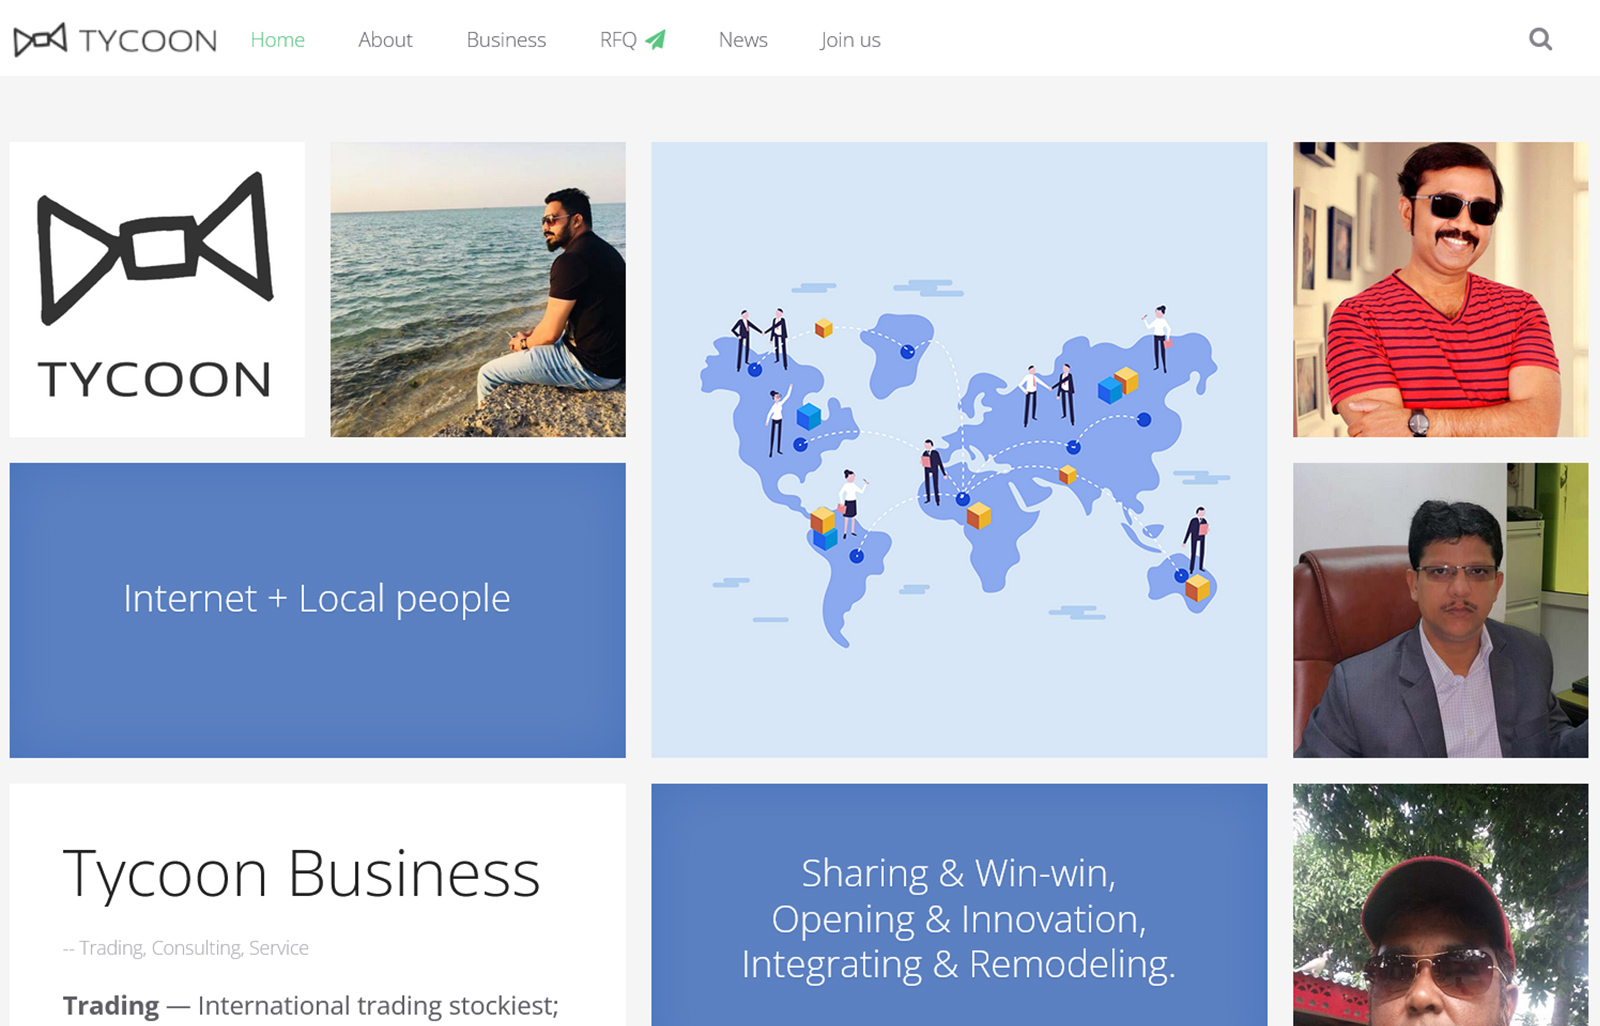
Task: Open the Join us menu item
Action: pos(850,40)
